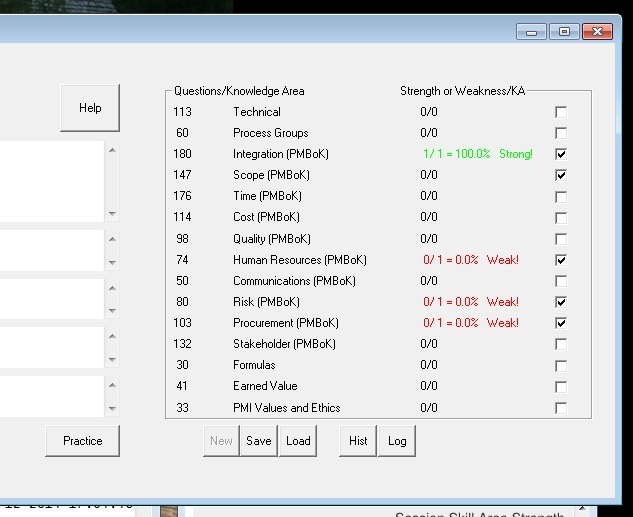Open the Help button

[x=90, y=108]
